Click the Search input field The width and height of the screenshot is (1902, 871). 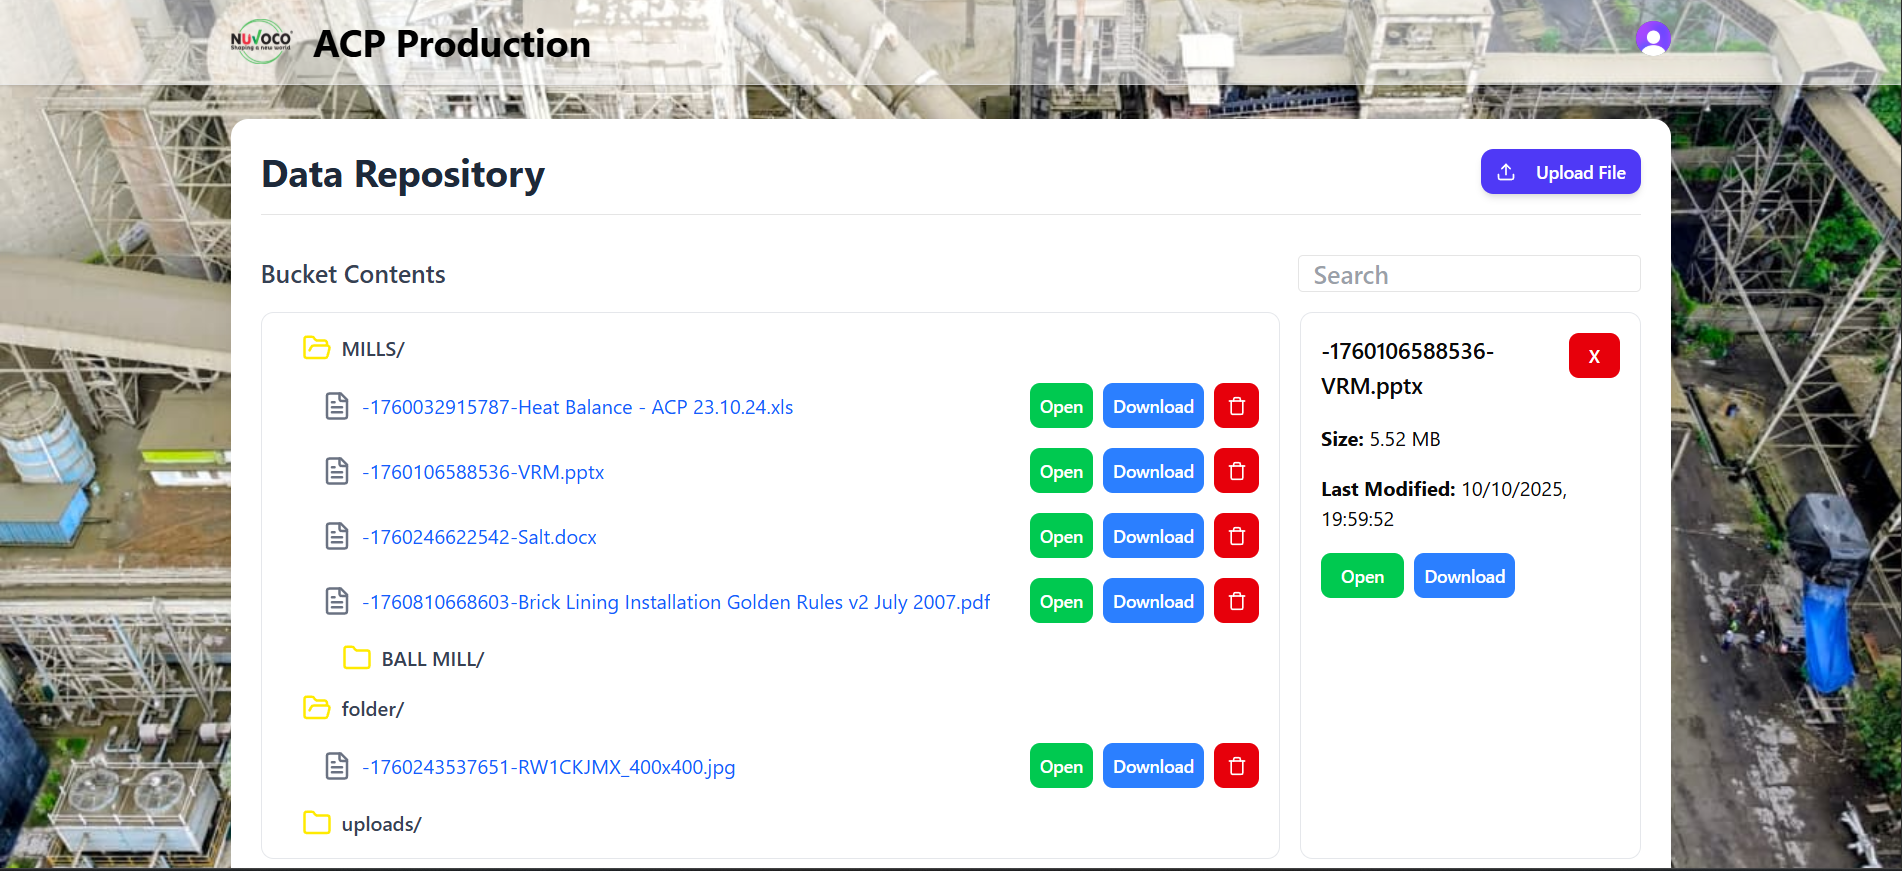click(x=1468, y=275)
